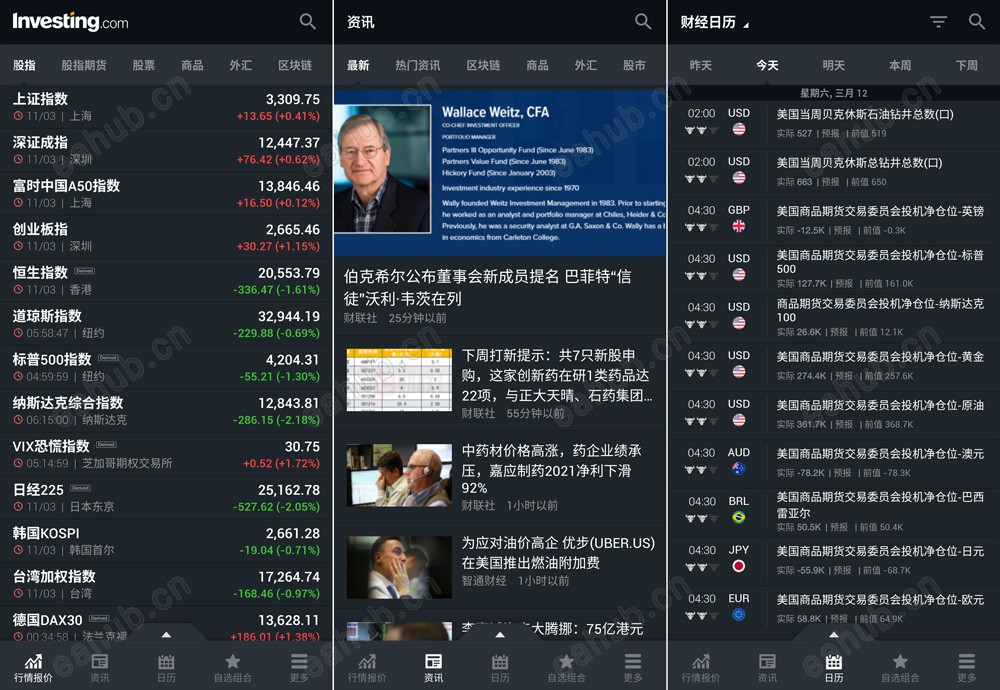Open the 台湾加权指数 quote row
The image size is (1000, 690).
(x=166, y=584)
